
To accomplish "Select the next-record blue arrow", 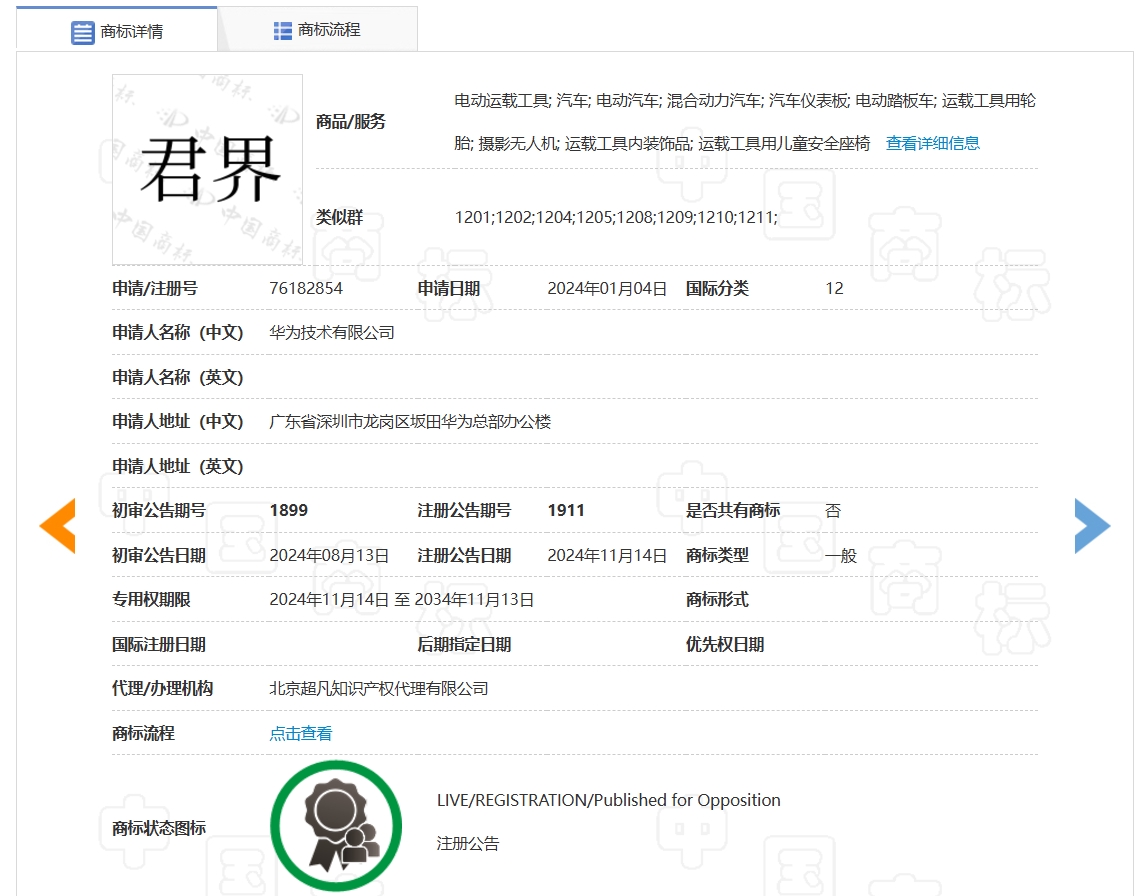I will click(x=1092, y=525).
